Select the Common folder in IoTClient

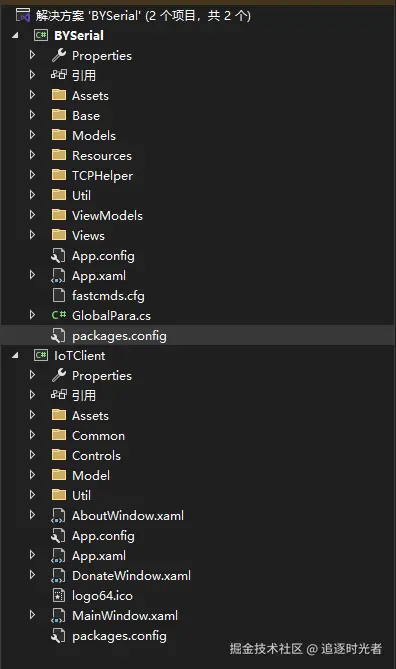tap(98, 436)
